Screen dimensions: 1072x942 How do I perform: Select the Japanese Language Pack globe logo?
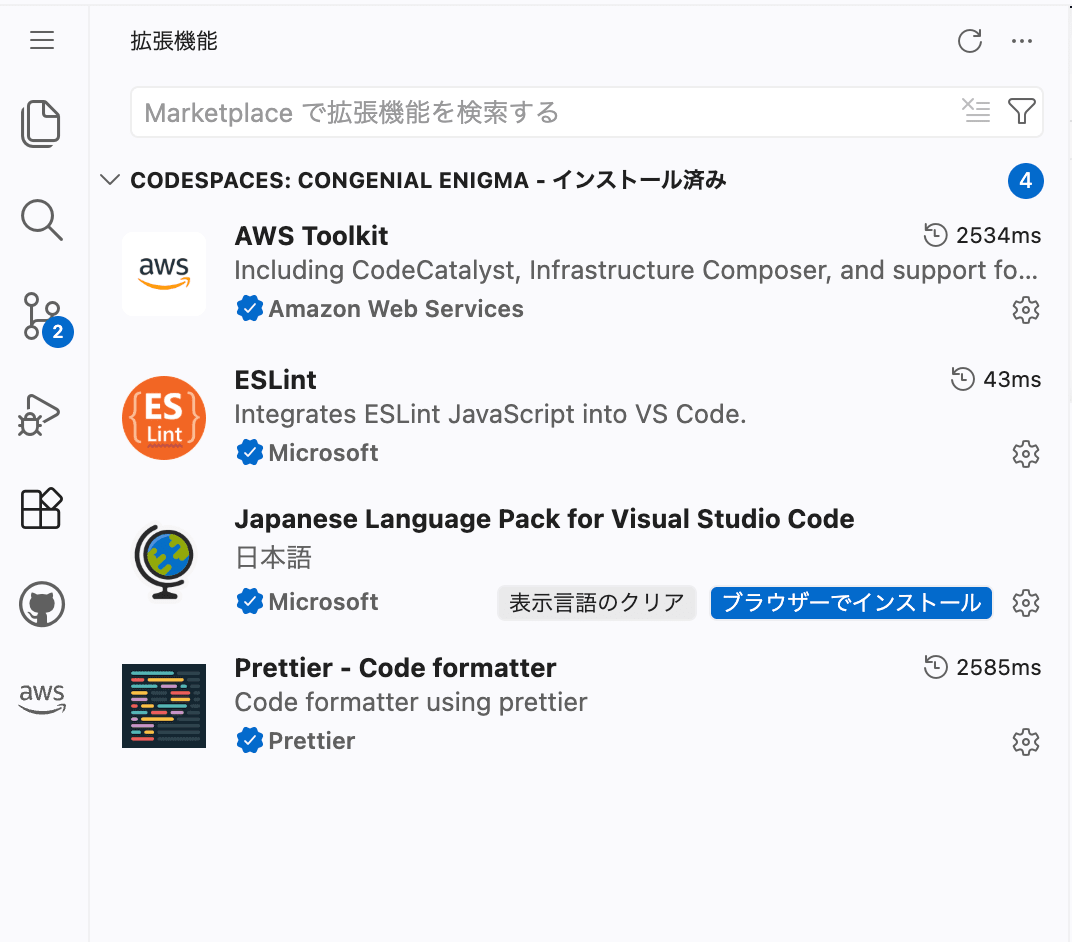click(164, 561)
